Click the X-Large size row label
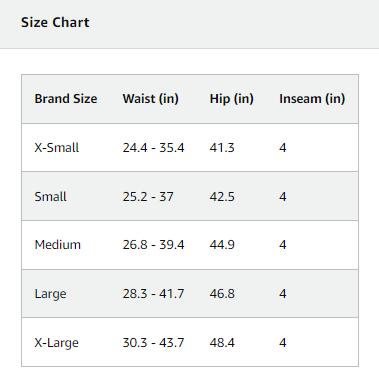The height and width of the screenshot is (390, 379). (x=56, y=343)
